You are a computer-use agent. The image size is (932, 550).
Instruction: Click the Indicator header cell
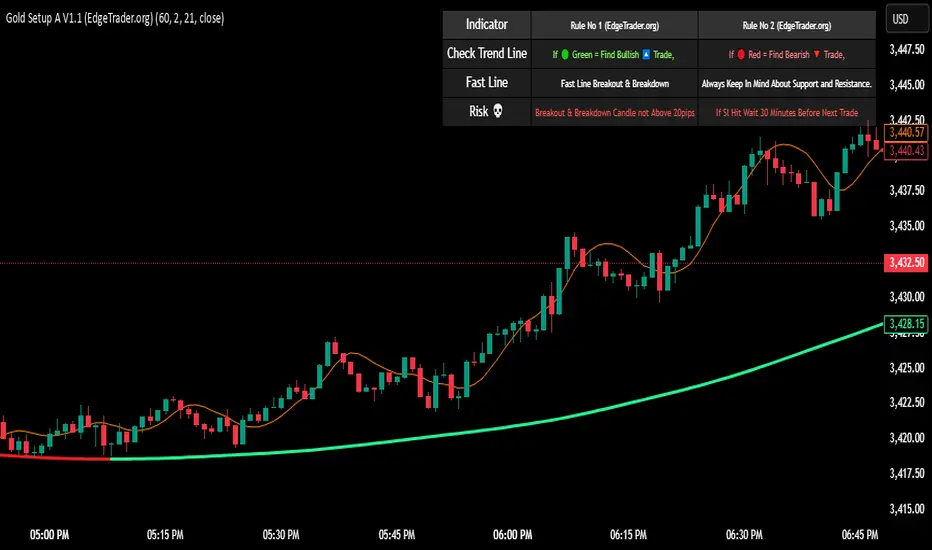click(x=487, y=24)
